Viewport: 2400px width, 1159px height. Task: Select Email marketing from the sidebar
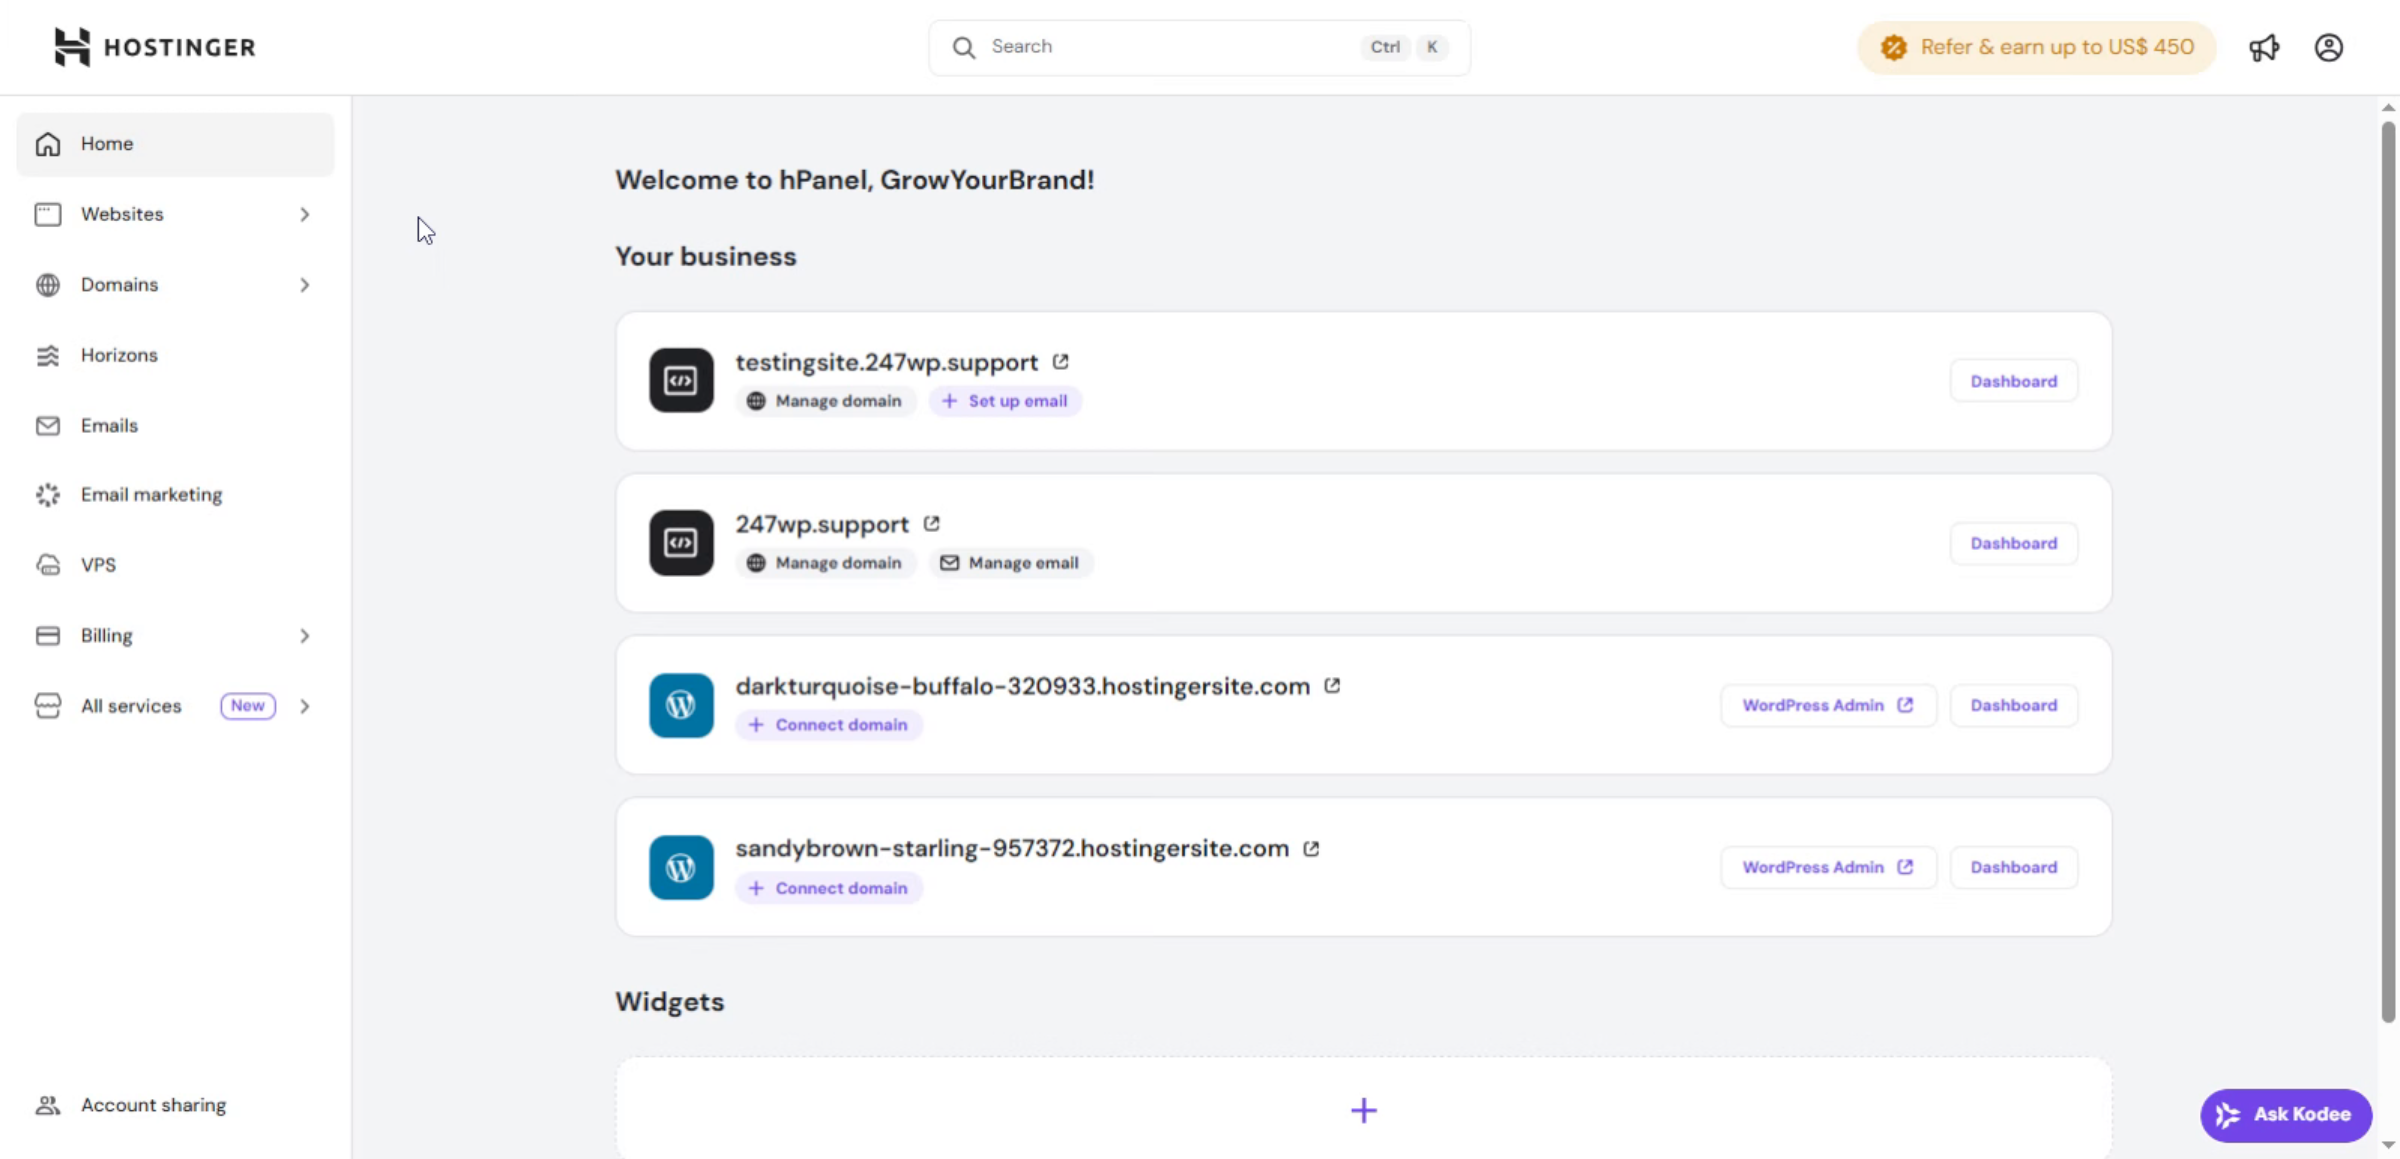[151, 494]
